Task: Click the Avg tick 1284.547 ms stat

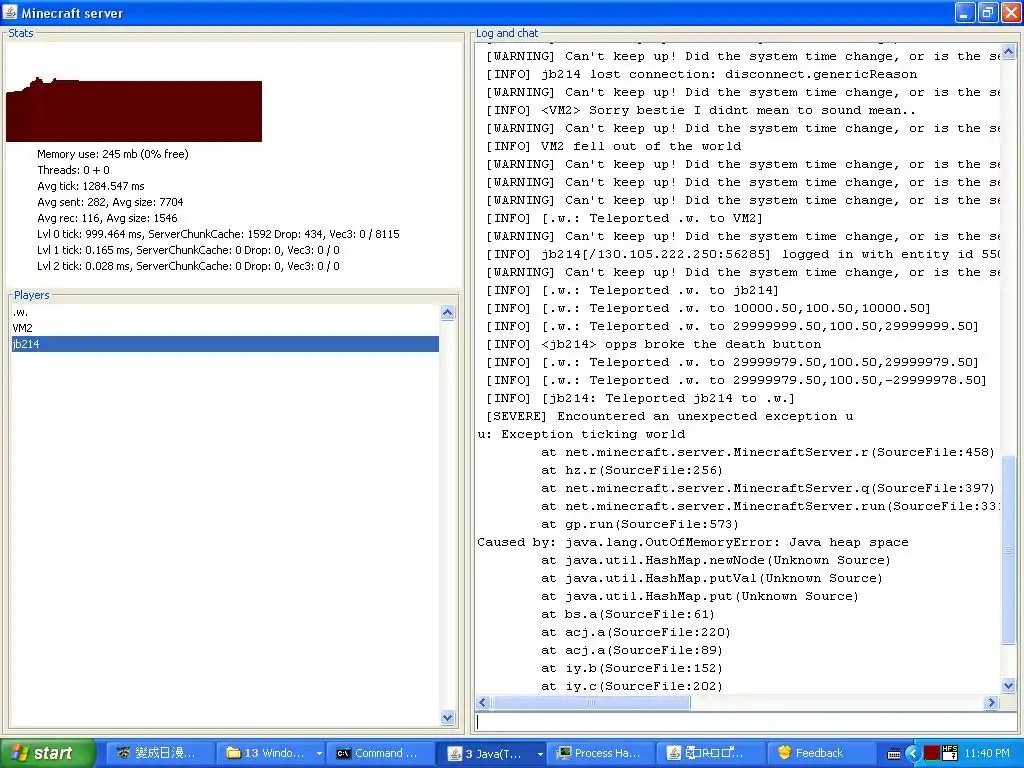Action: [91, 186]
